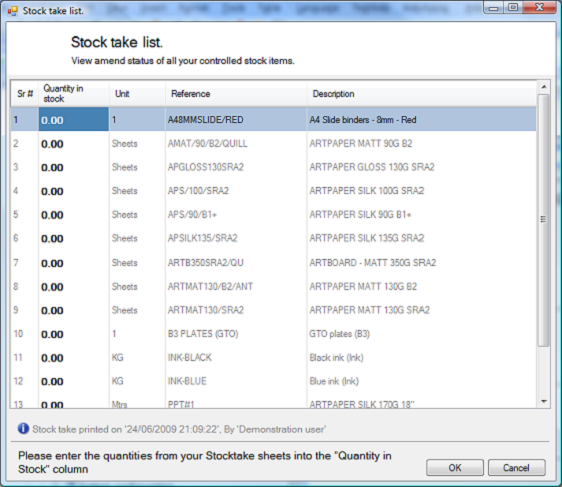The image size is (562, 487).
Task: Click the scrollbar down arrow
Action: pos(544,401)
